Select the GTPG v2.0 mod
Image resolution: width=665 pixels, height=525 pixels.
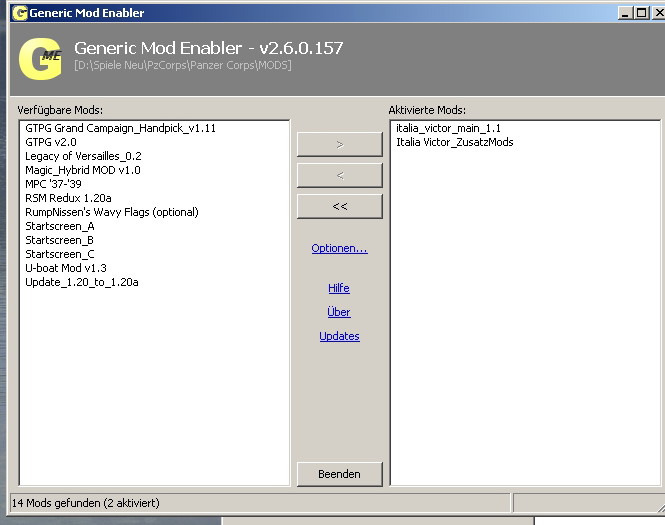(51, 142)
